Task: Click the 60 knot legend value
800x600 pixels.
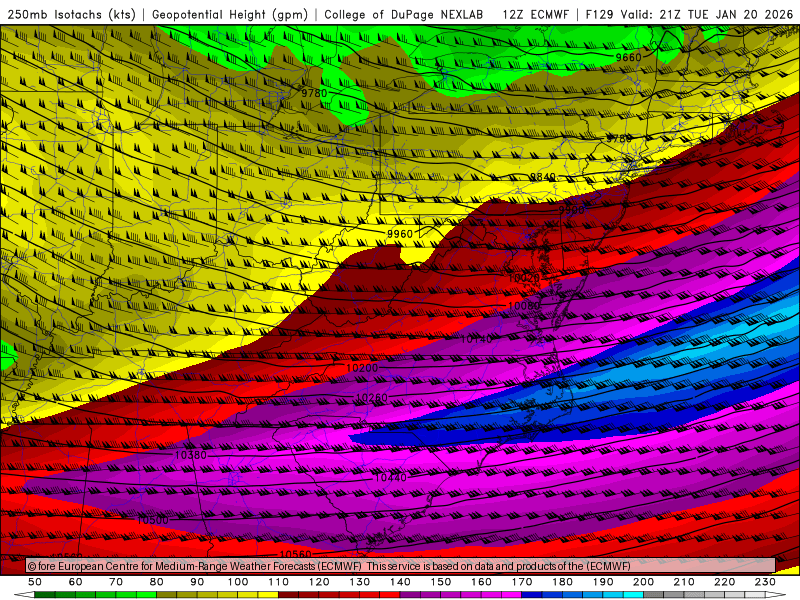Action: (x=76, y=582)
